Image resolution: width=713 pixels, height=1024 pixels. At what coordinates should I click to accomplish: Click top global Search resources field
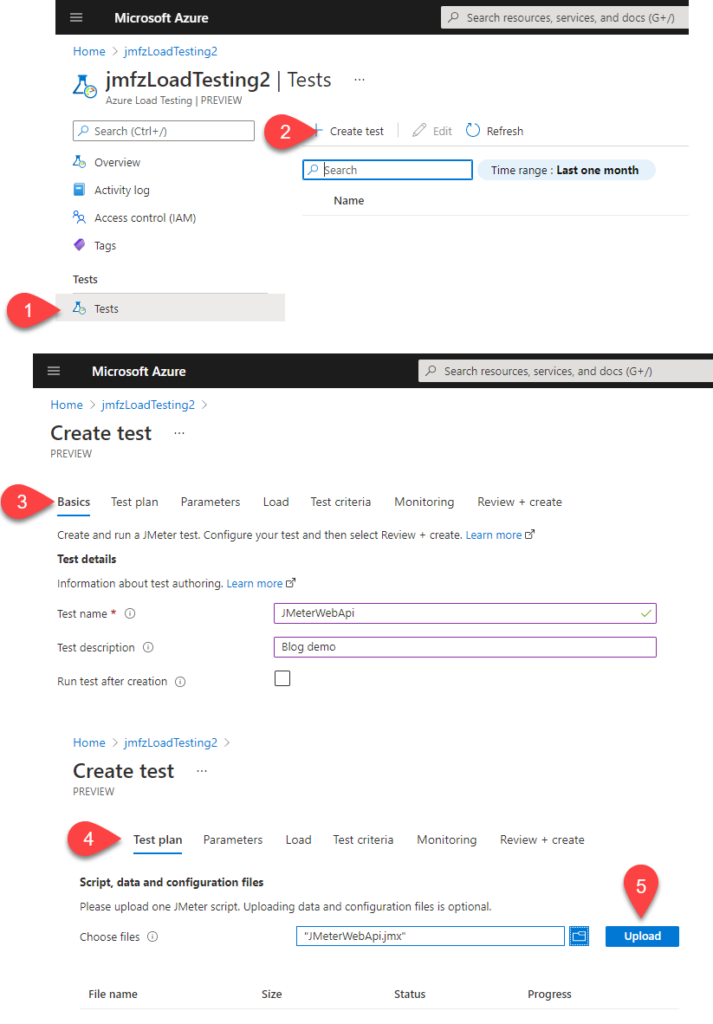point(565,18)
